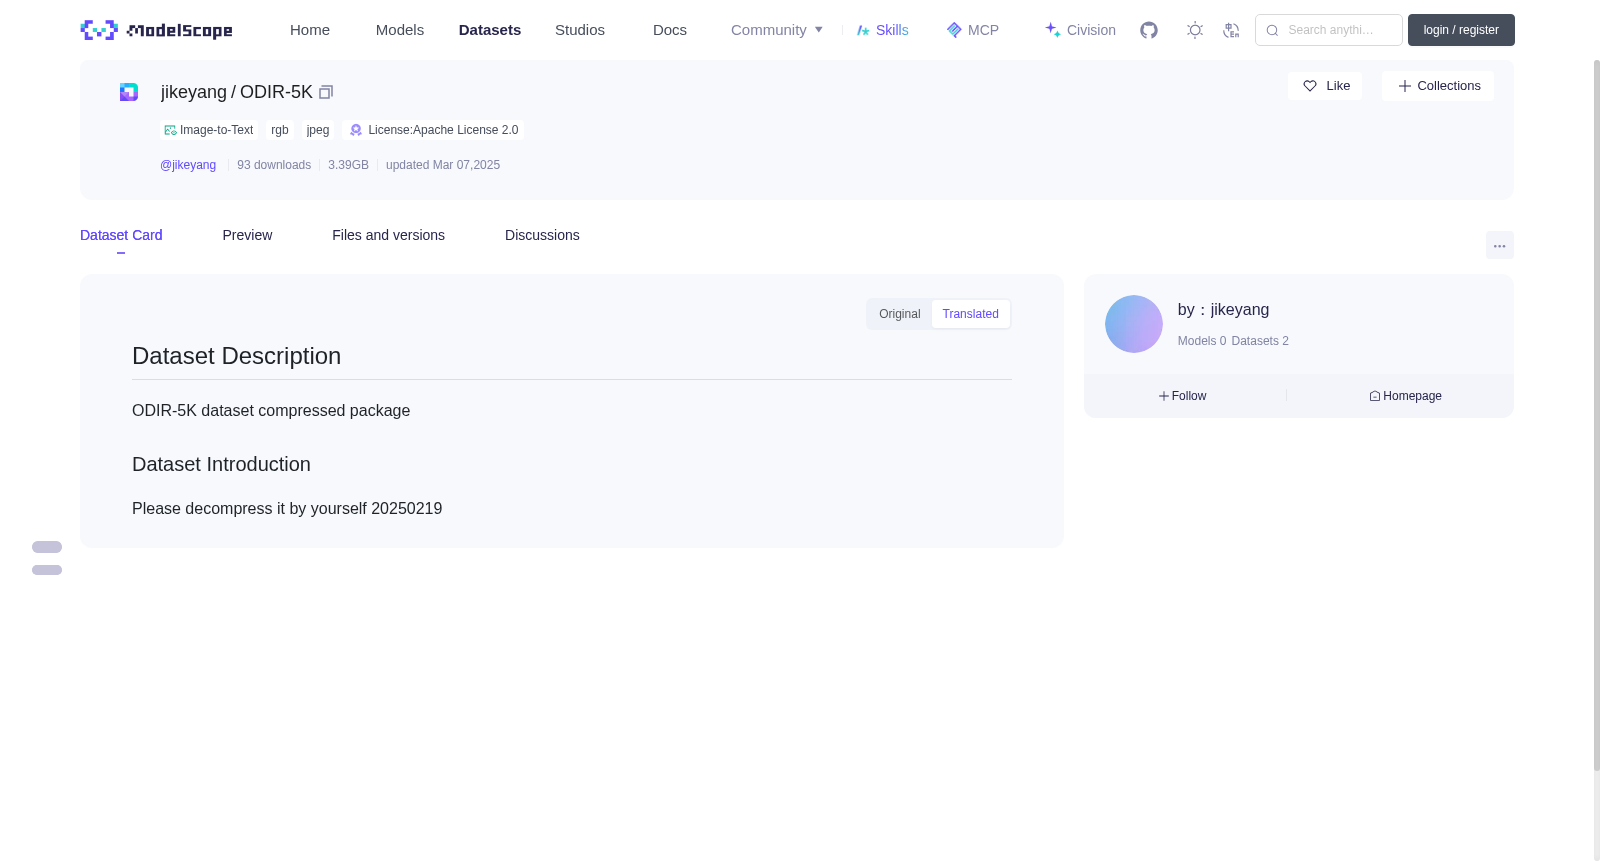Click the Apache License 2.0 tag

433,130
